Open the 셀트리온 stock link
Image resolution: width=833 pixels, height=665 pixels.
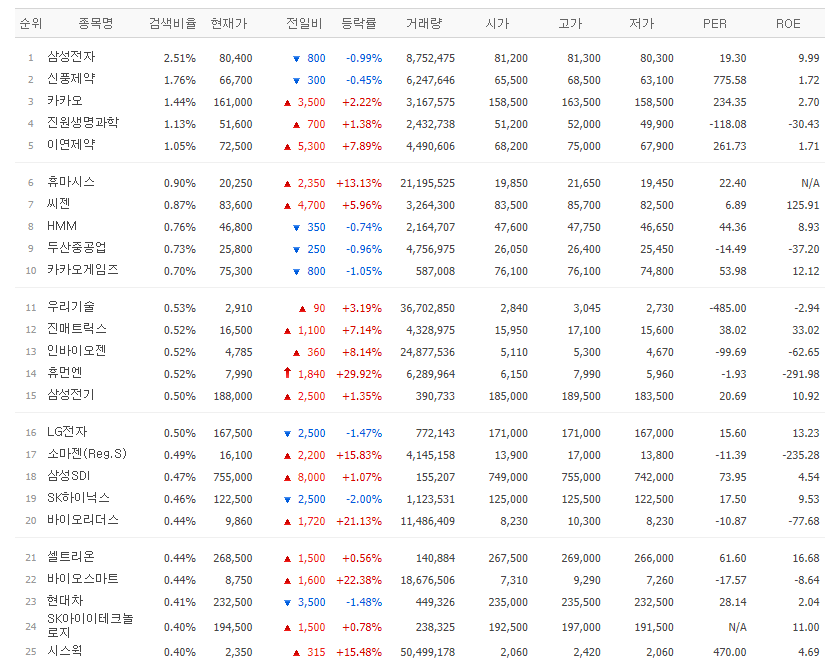71,557
